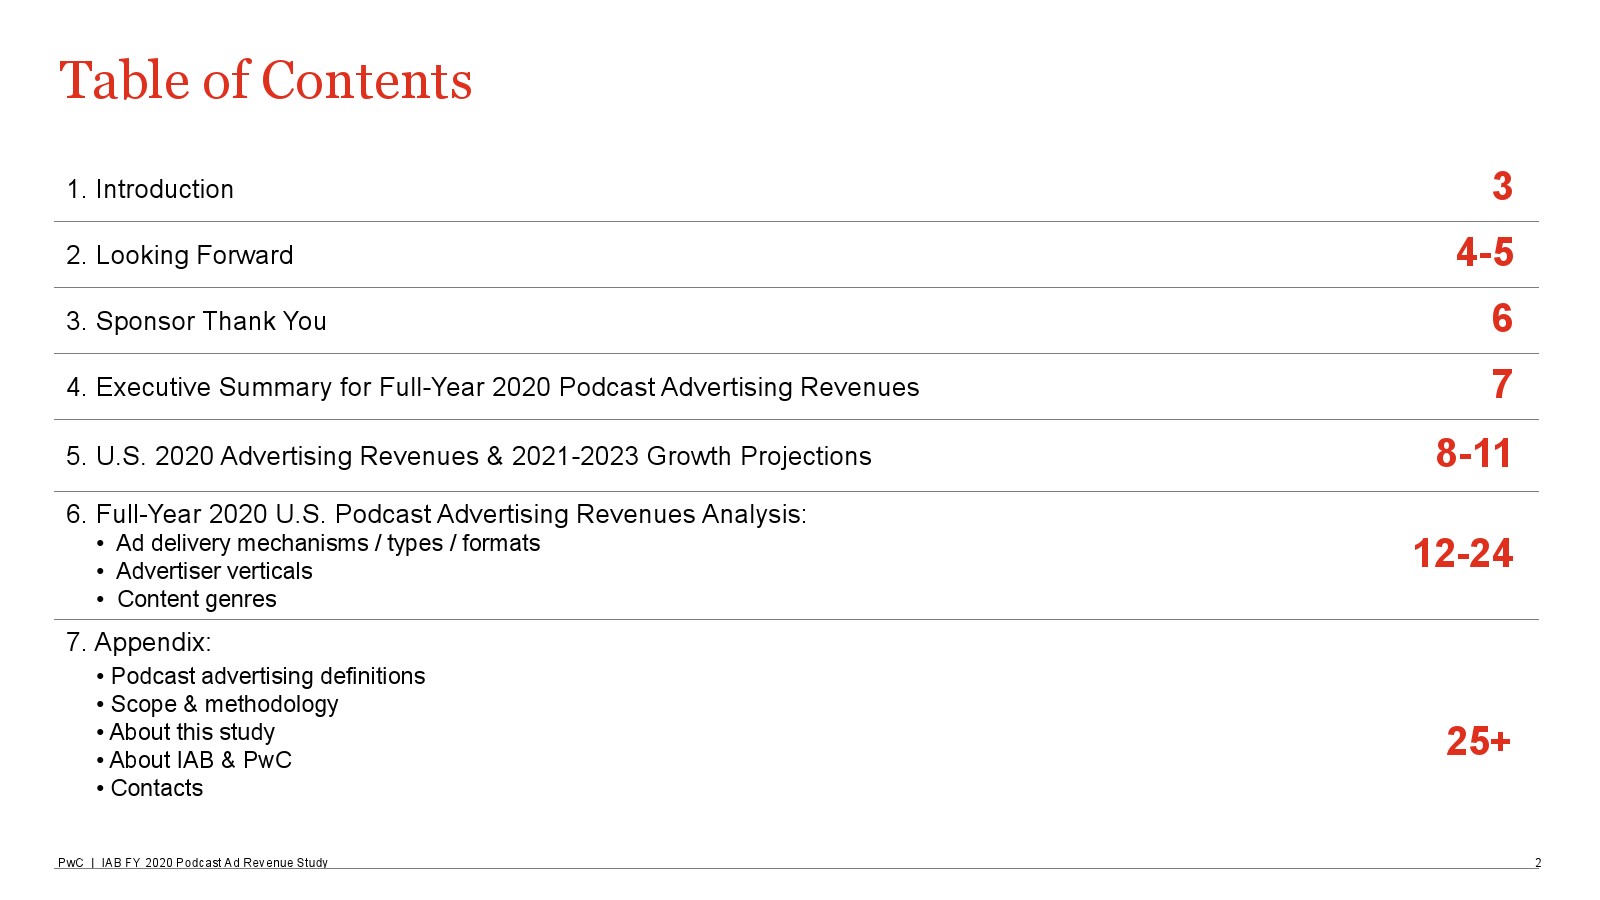Choose the Content genres bullet
This screenshot has width=1600, height=900.
(x=196, y=599)
